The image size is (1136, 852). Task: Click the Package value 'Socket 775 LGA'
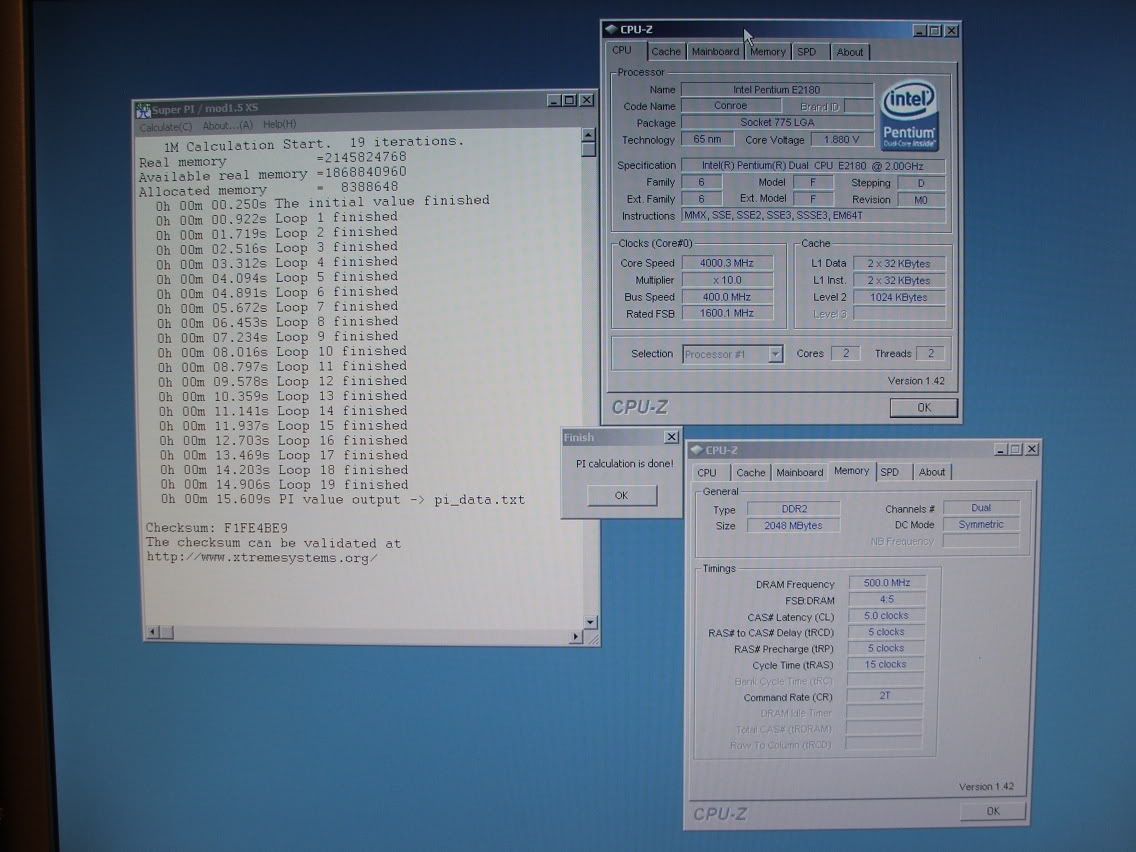click(x=777, y=122)
